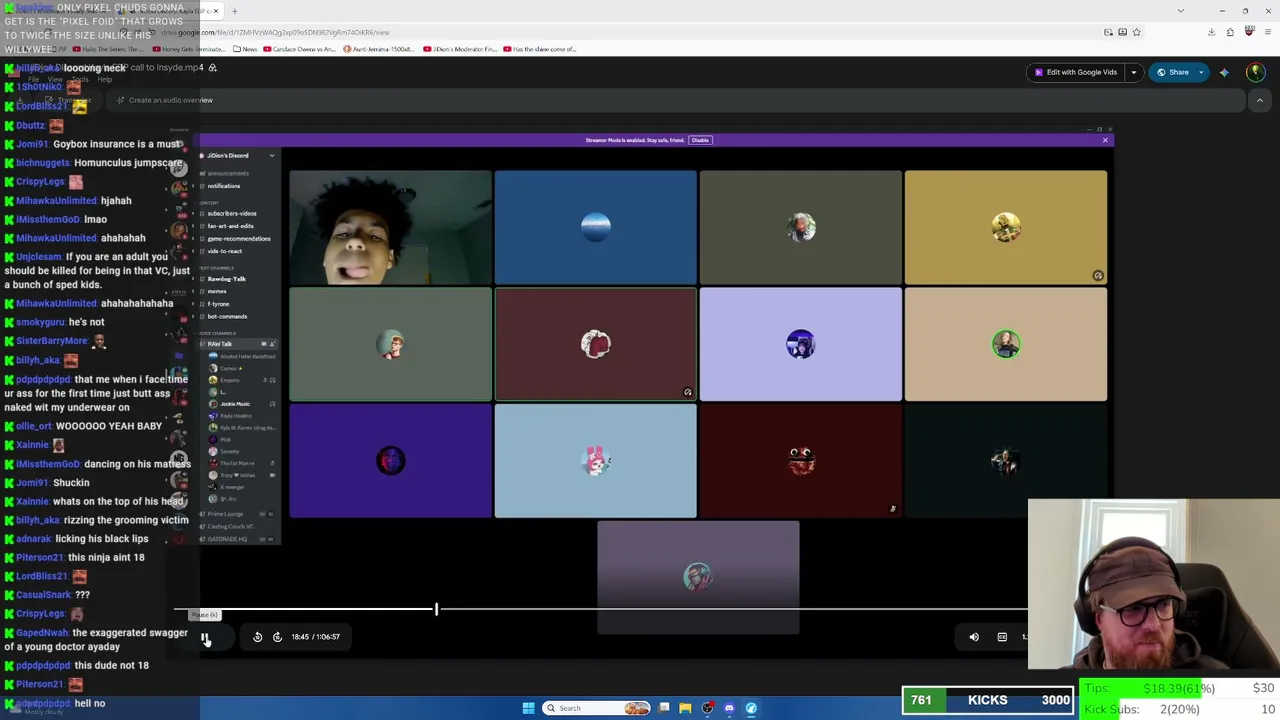Select the dark red background call tile
This screenshot has width=1280, height=720.
coord(595,345)
